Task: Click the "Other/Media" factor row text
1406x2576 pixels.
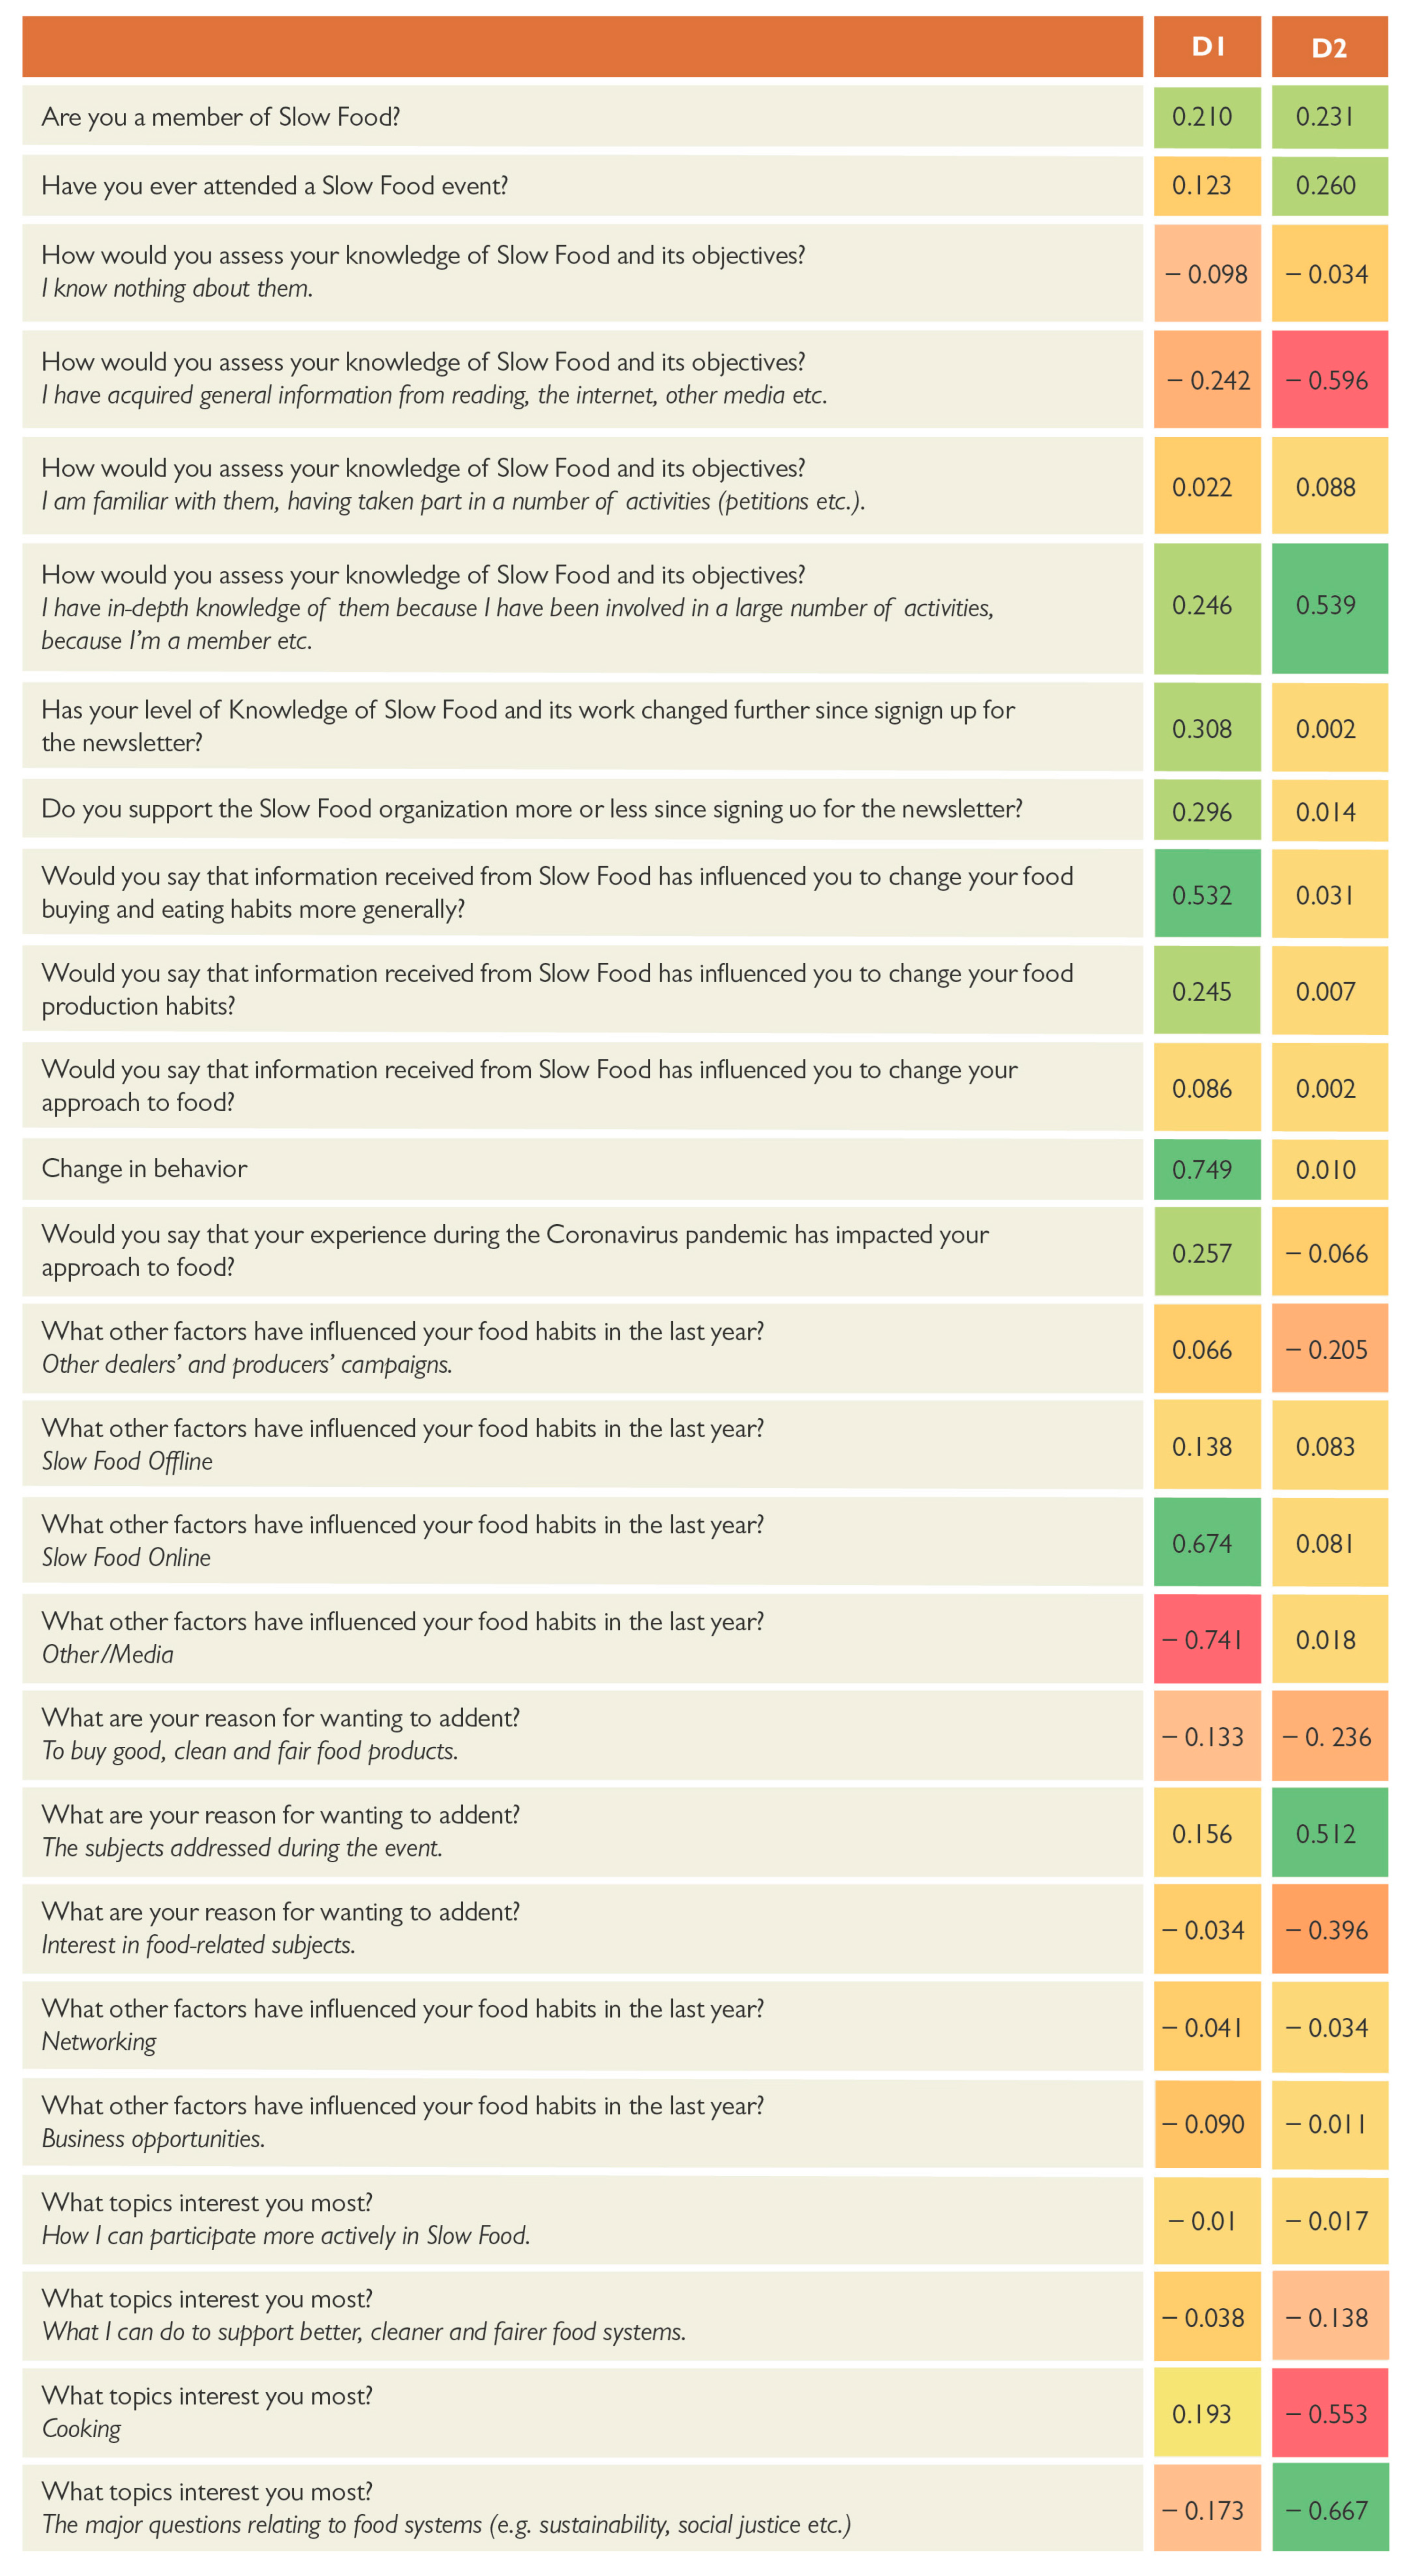Action: pyautogui.click(x=108, y=1654)
